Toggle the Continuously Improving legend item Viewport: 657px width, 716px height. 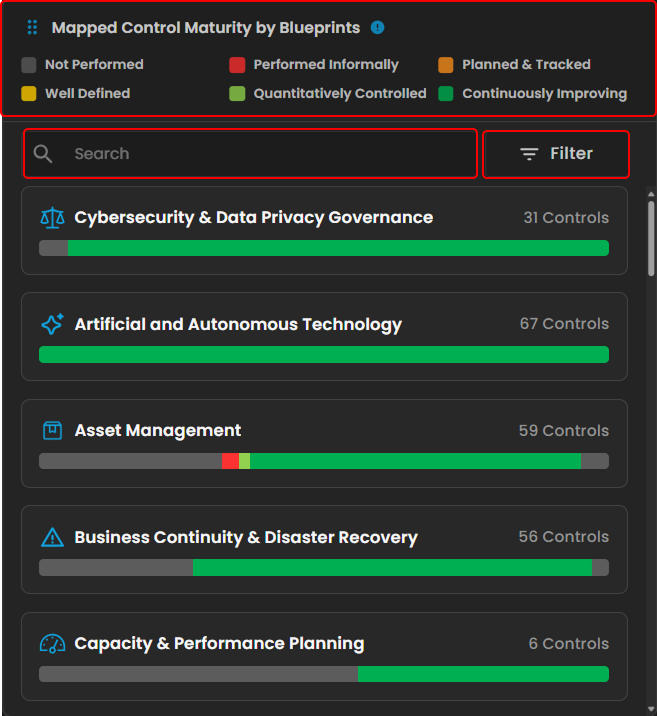click(532, 94)
